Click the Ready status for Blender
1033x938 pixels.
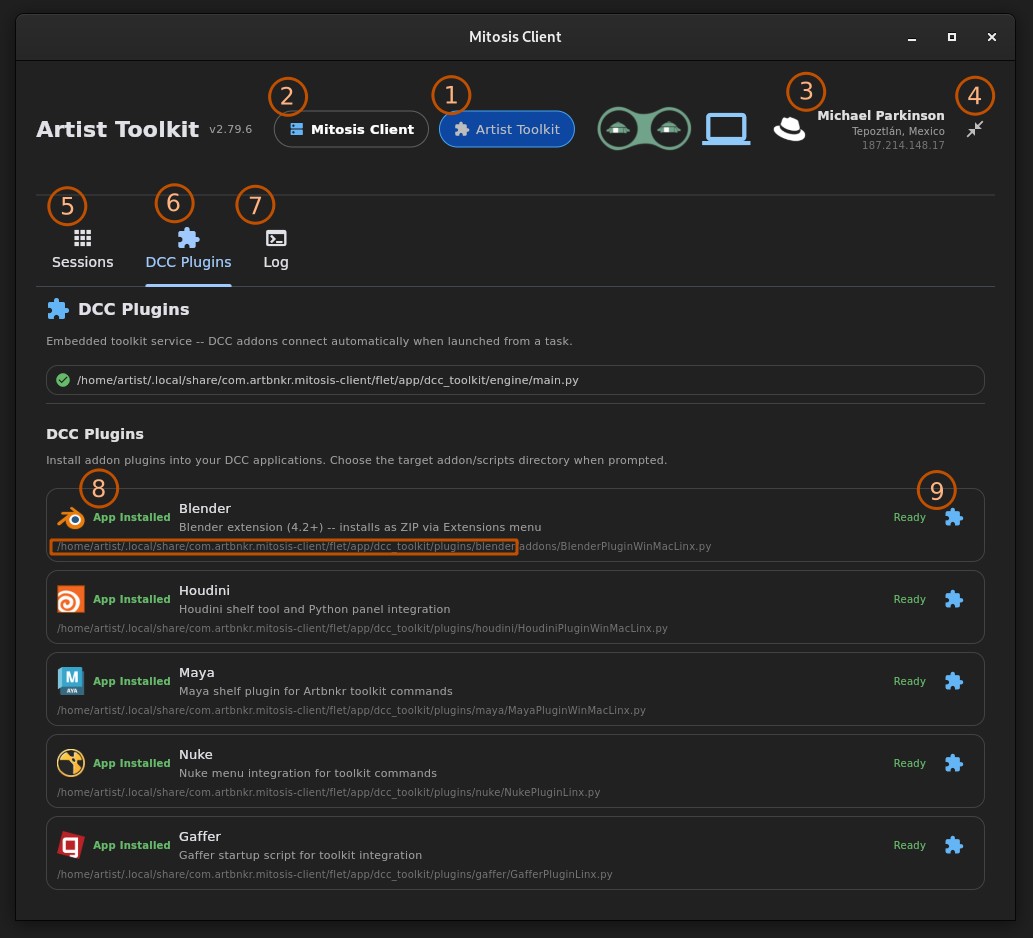click(909, 518)
